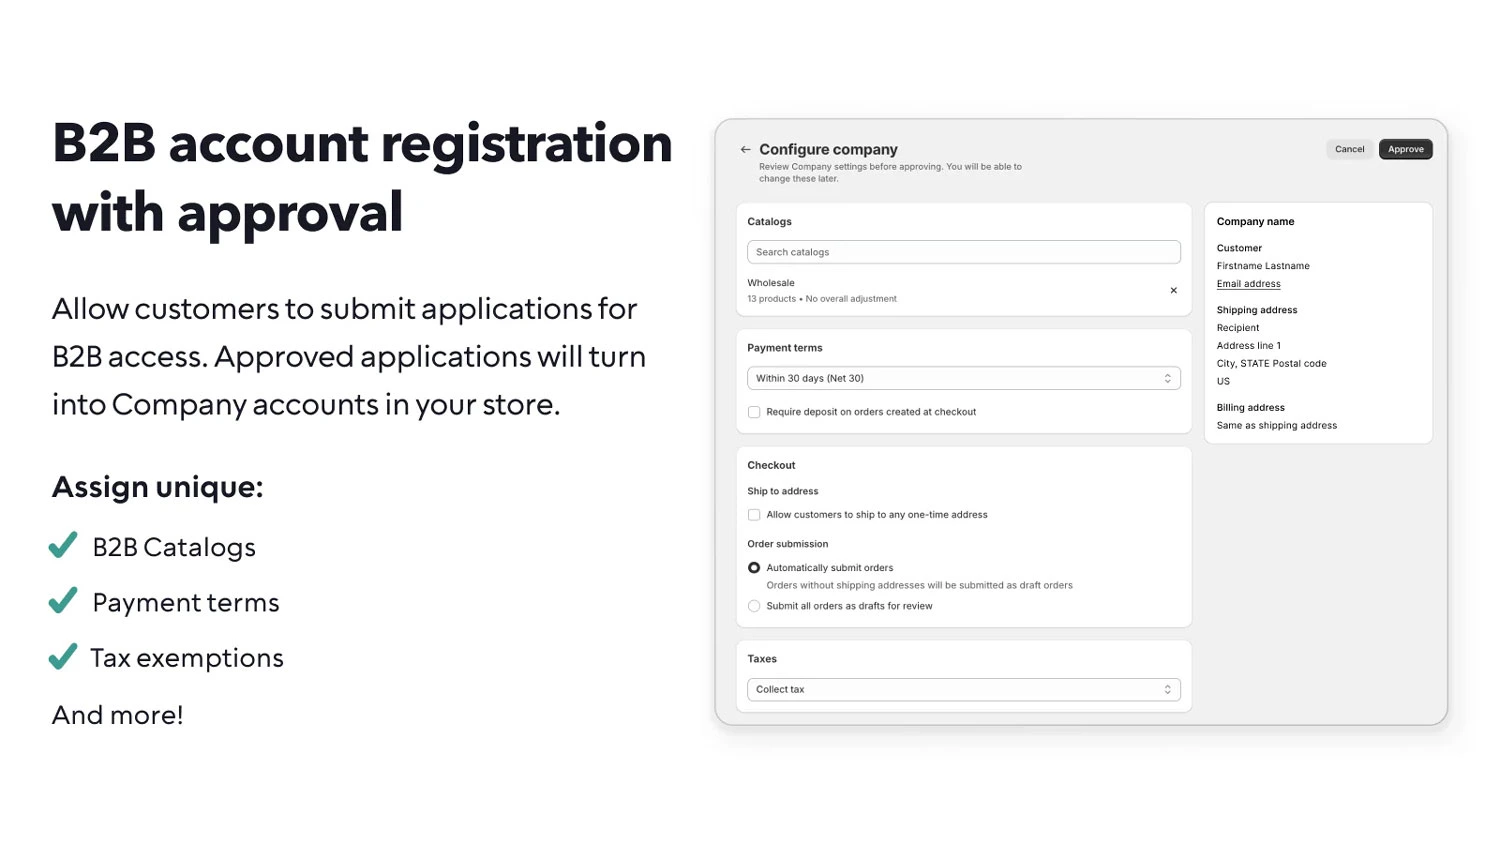Remove the Wholesale catalog with X icon
The height and width of the screenshot is (844, 1500).
click(x=1173, y=291)
